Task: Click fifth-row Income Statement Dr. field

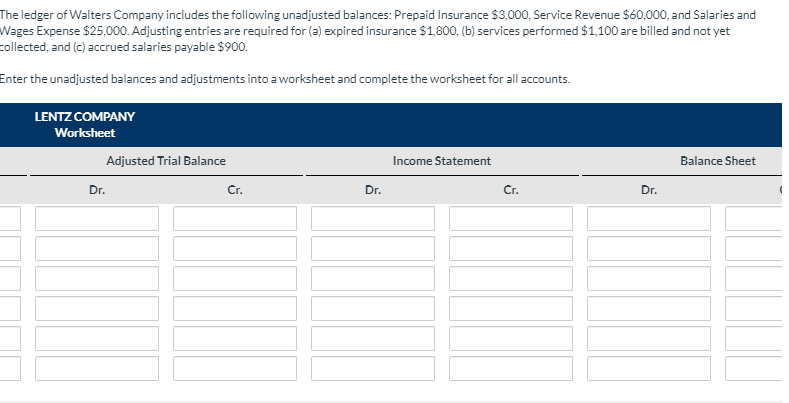Action: point(373,338)
